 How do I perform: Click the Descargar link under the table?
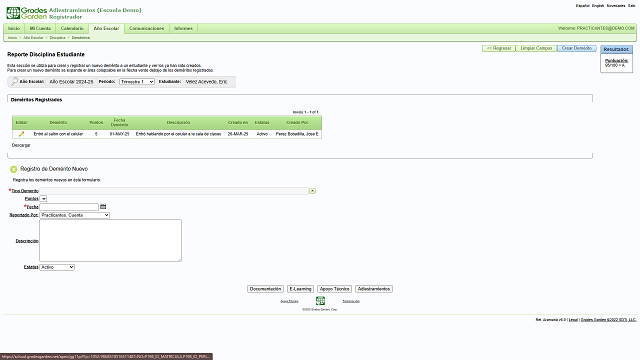[x=21, y=145]
